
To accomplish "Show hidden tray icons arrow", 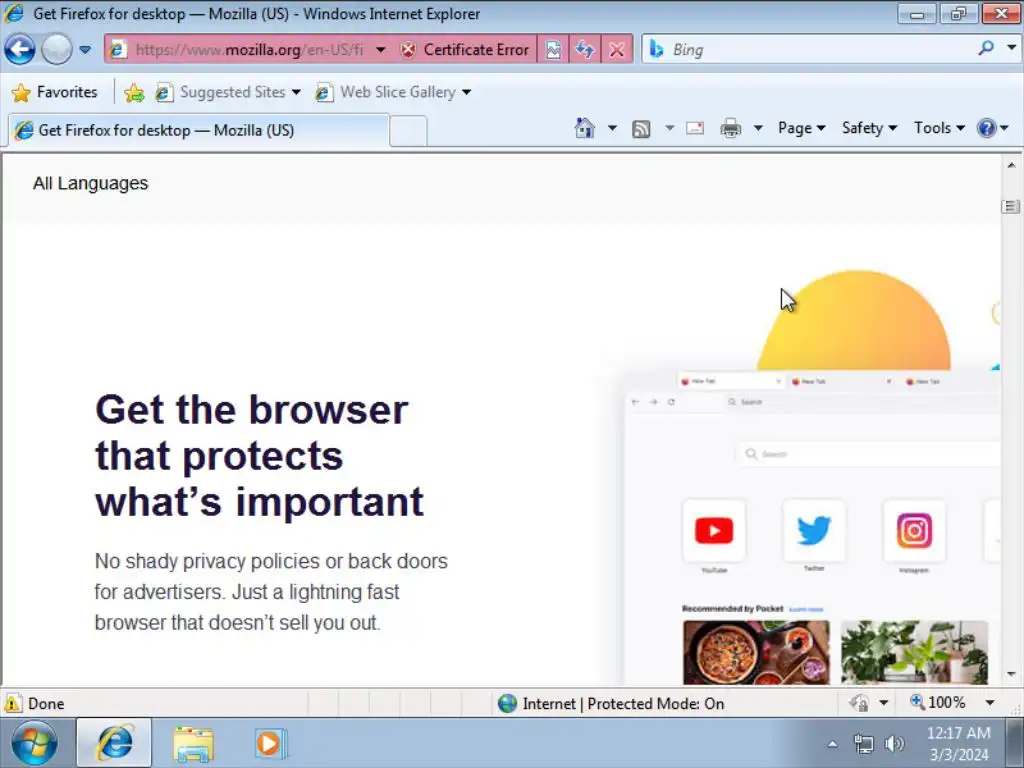I will [832, 744].
